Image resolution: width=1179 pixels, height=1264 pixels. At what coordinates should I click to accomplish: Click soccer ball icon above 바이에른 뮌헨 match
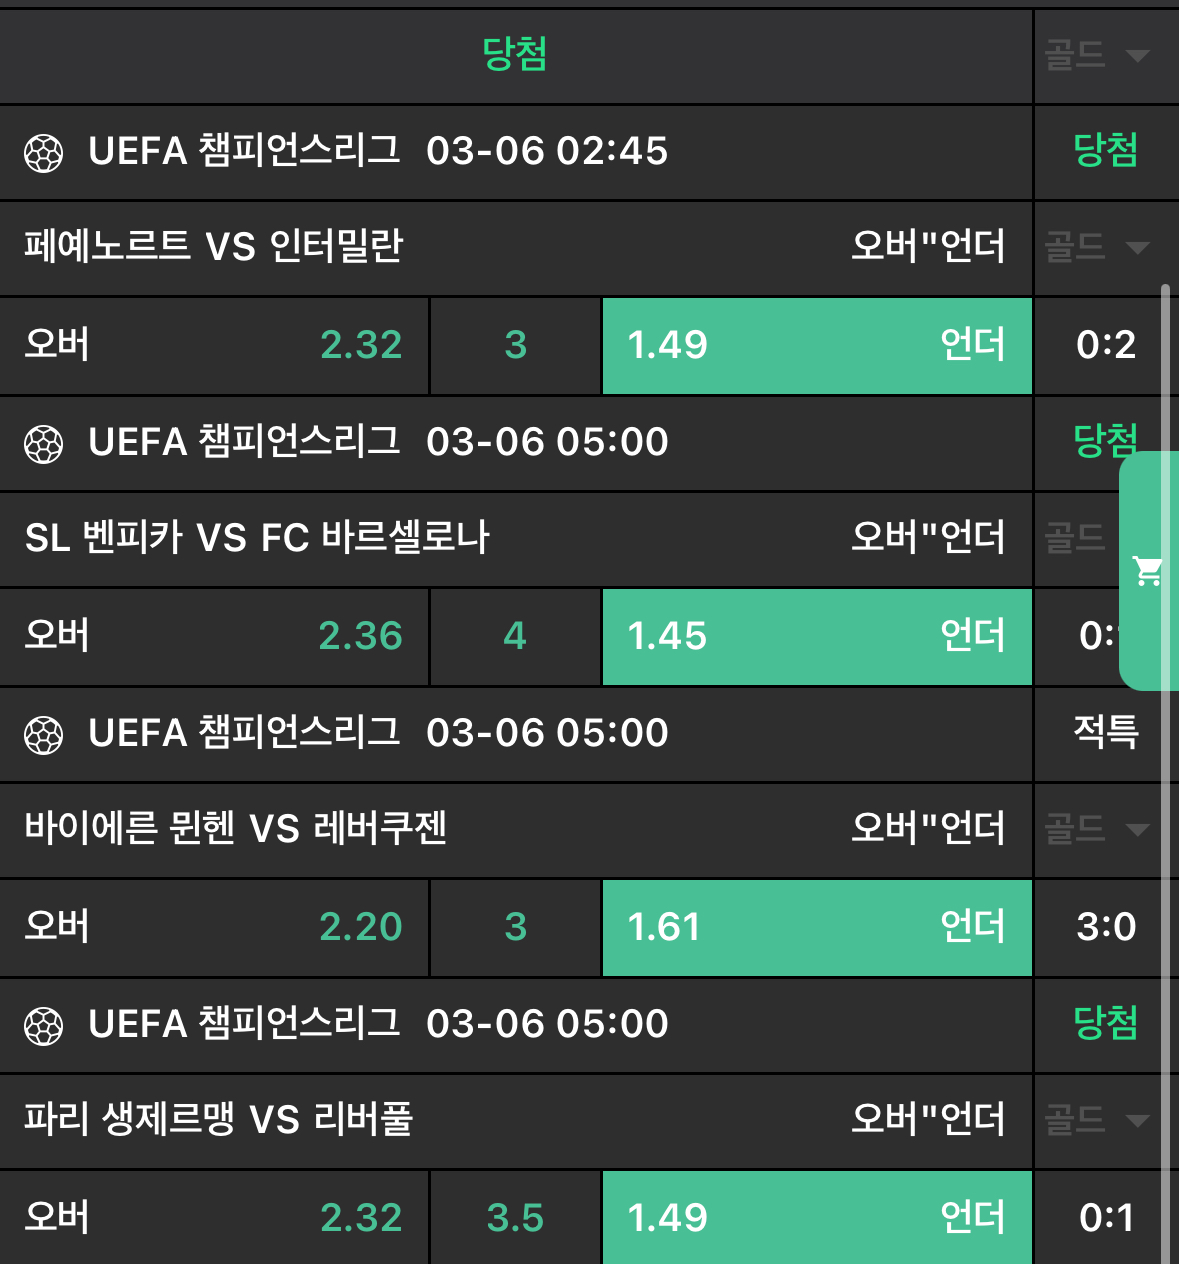(x=43, y=735)
